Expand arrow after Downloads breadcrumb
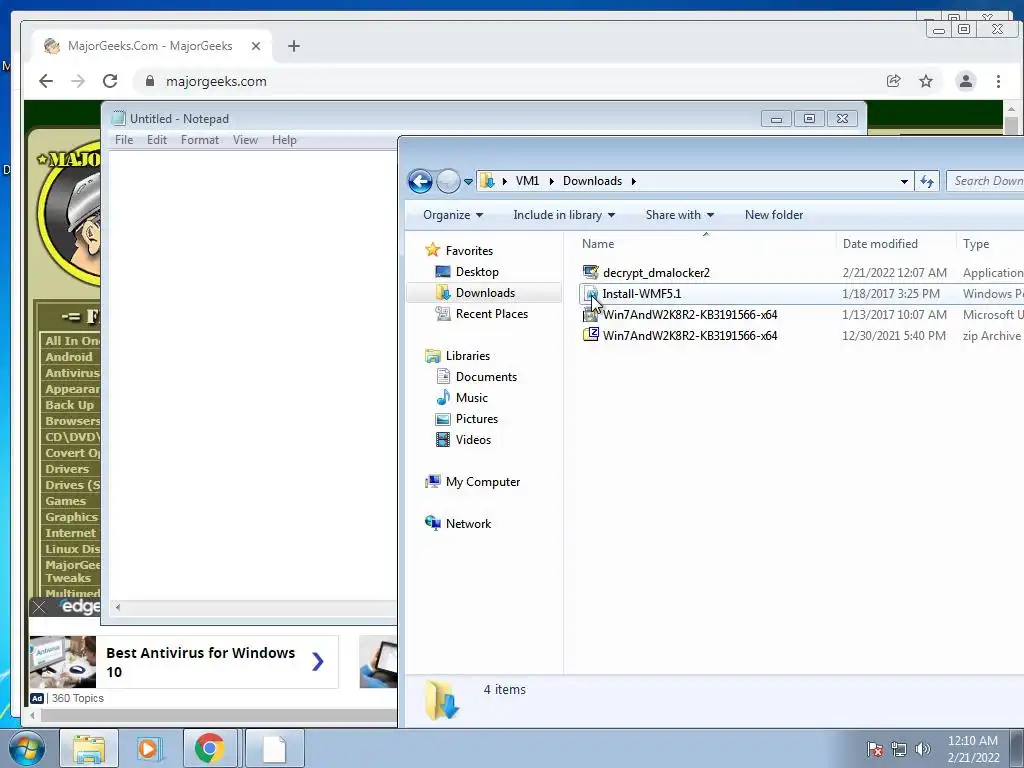 [x=633, y=181]
